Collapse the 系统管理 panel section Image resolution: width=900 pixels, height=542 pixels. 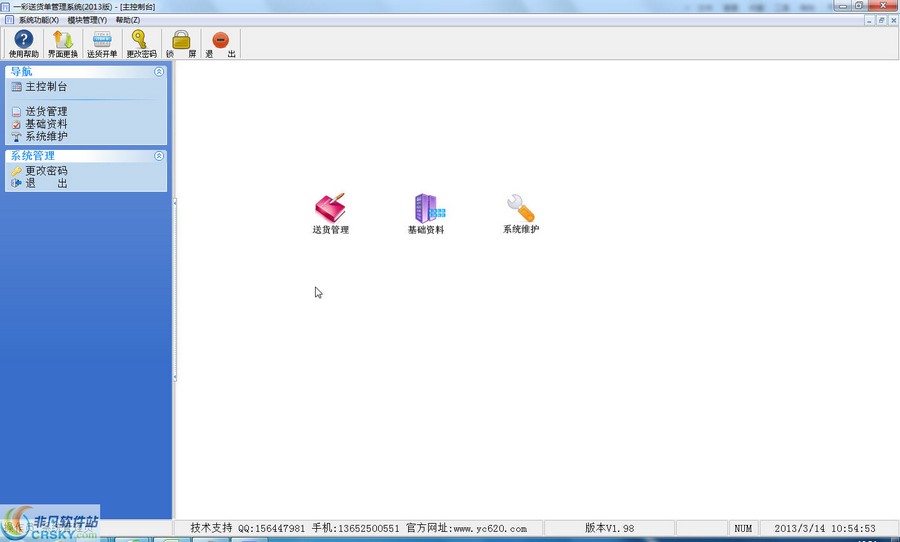pos(158,156)
